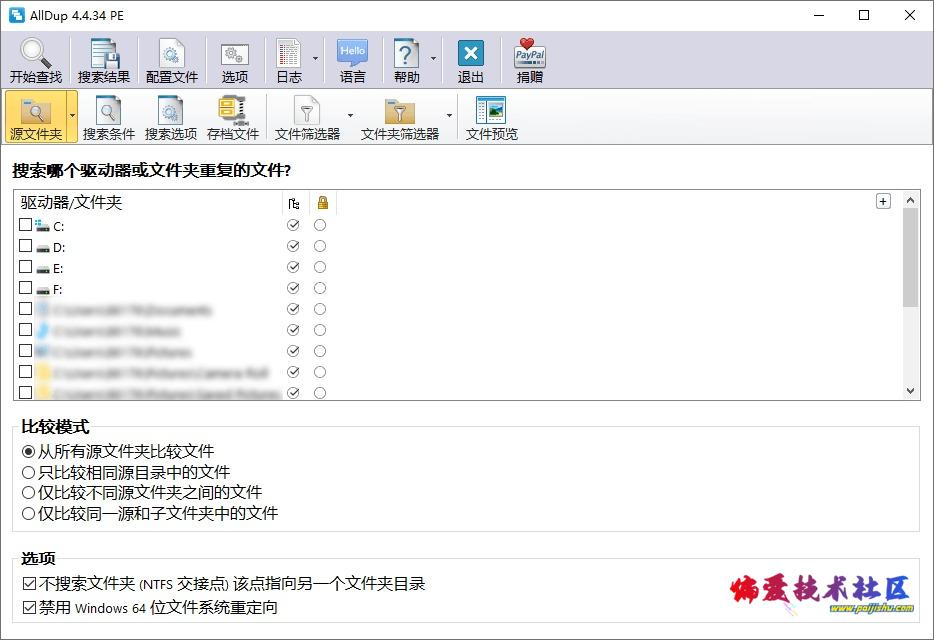Switch to the 搜索条件 tab
The width and height of the screenshot is (934, 640).
pyautogui.click(x=108, y=118)
